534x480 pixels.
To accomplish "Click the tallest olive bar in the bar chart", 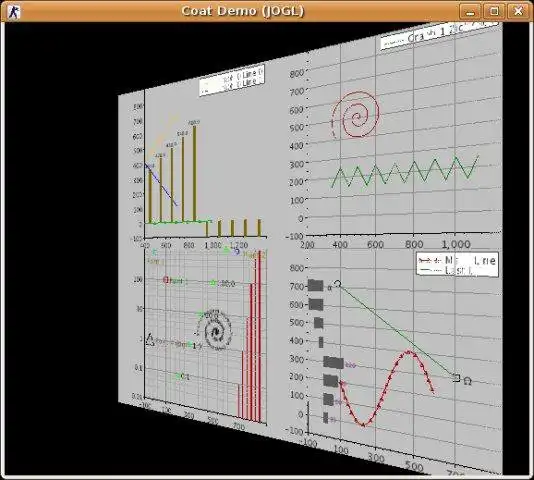I will pos(194,174).
